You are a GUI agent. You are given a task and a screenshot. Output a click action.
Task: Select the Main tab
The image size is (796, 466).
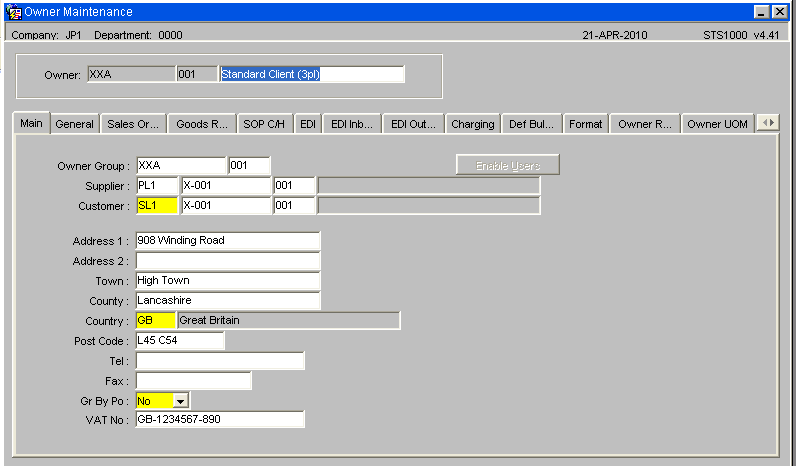[x=31, y=123]
